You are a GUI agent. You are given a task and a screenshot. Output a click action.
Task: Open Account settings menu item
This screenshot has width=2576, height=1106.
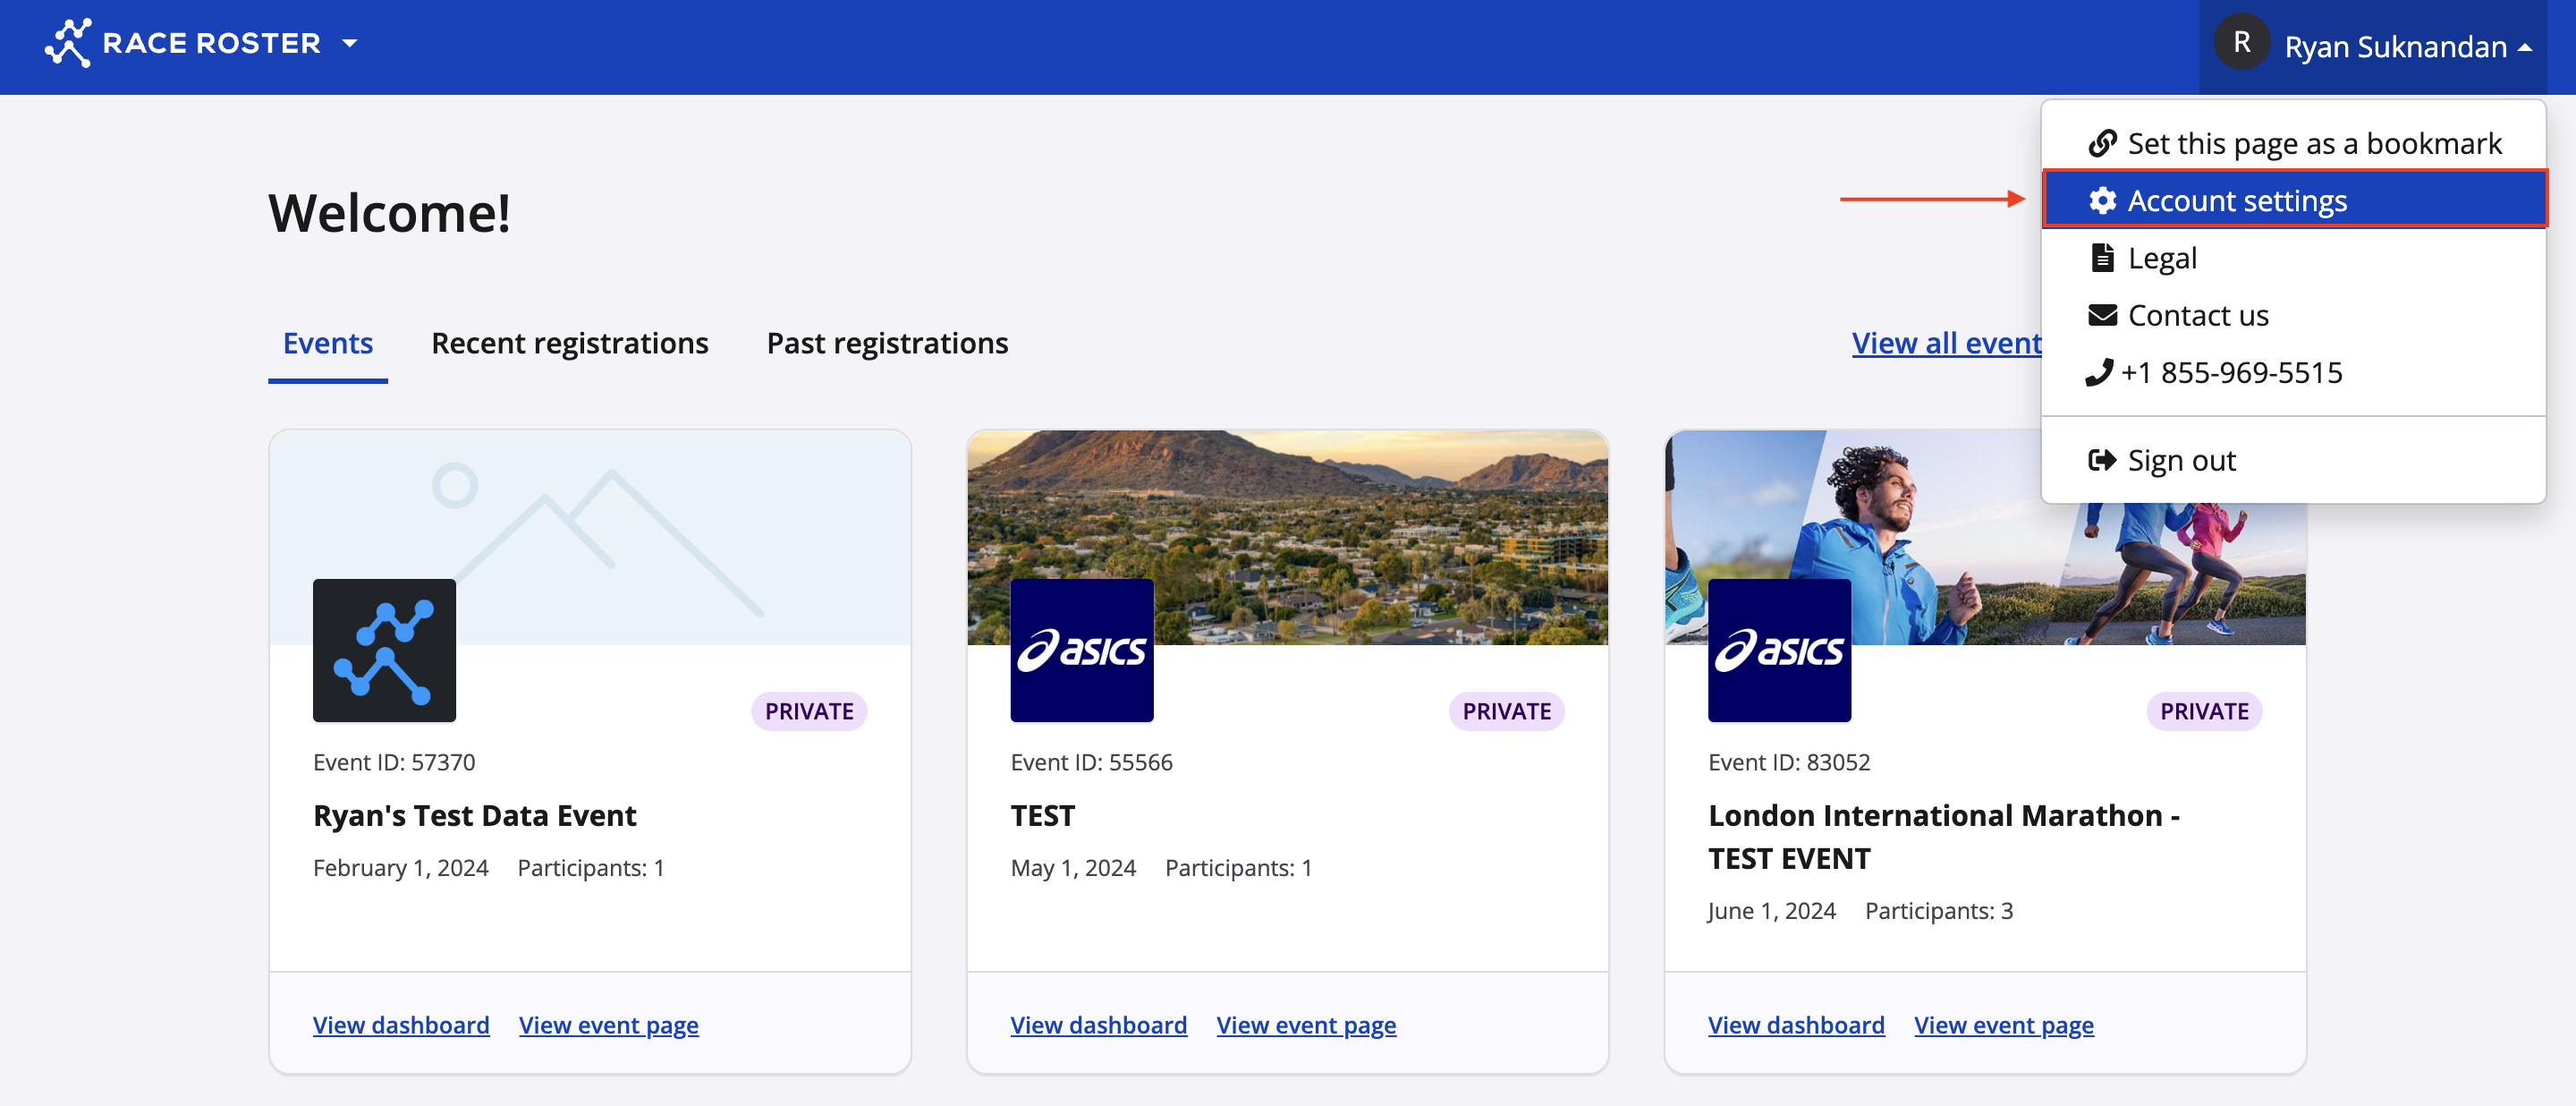[x=2236, y=201]
